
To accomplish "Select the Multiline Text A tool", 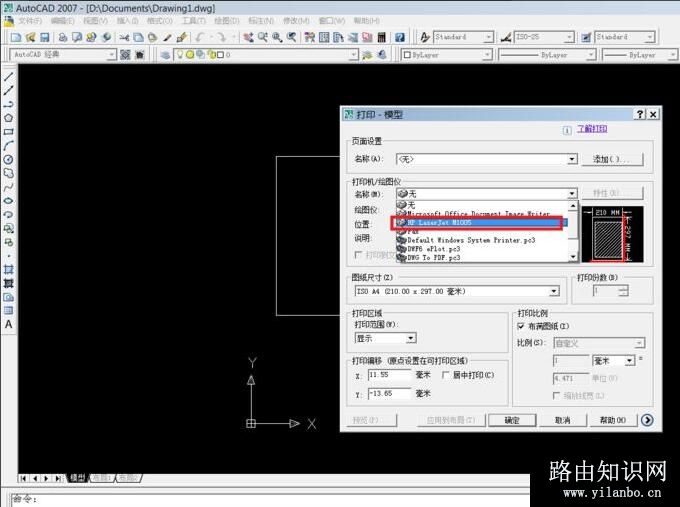I will 8,324.
